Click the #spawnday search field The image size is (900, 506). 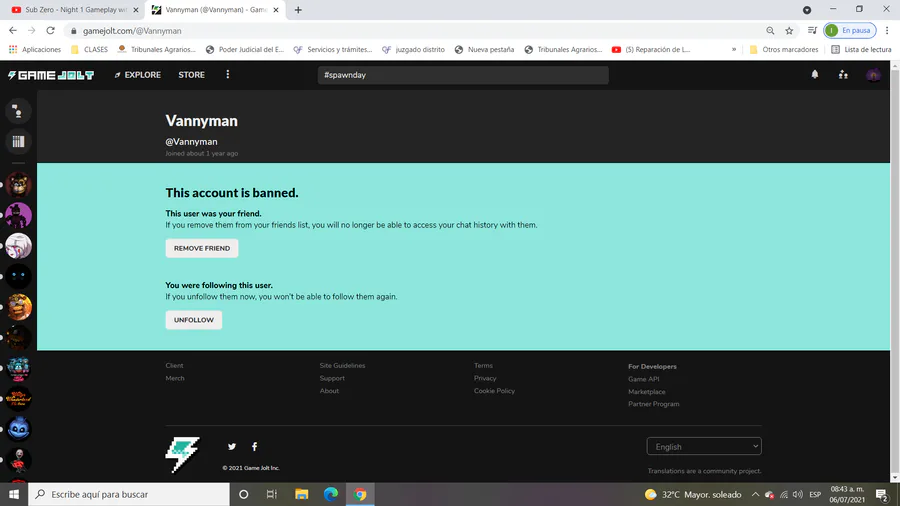(x=463, y=75)
